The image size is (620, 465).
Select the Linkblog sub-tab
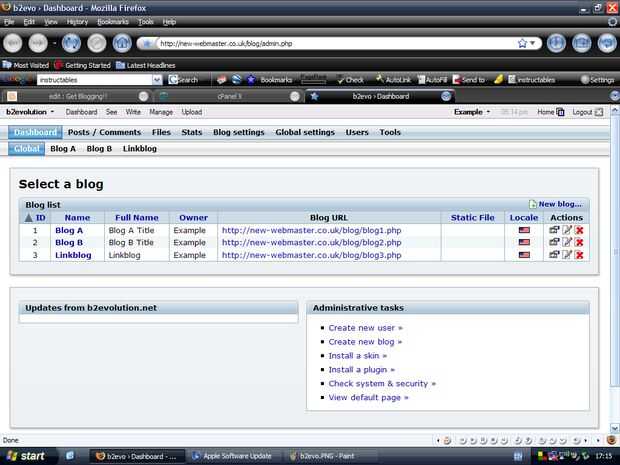[140, 149]
